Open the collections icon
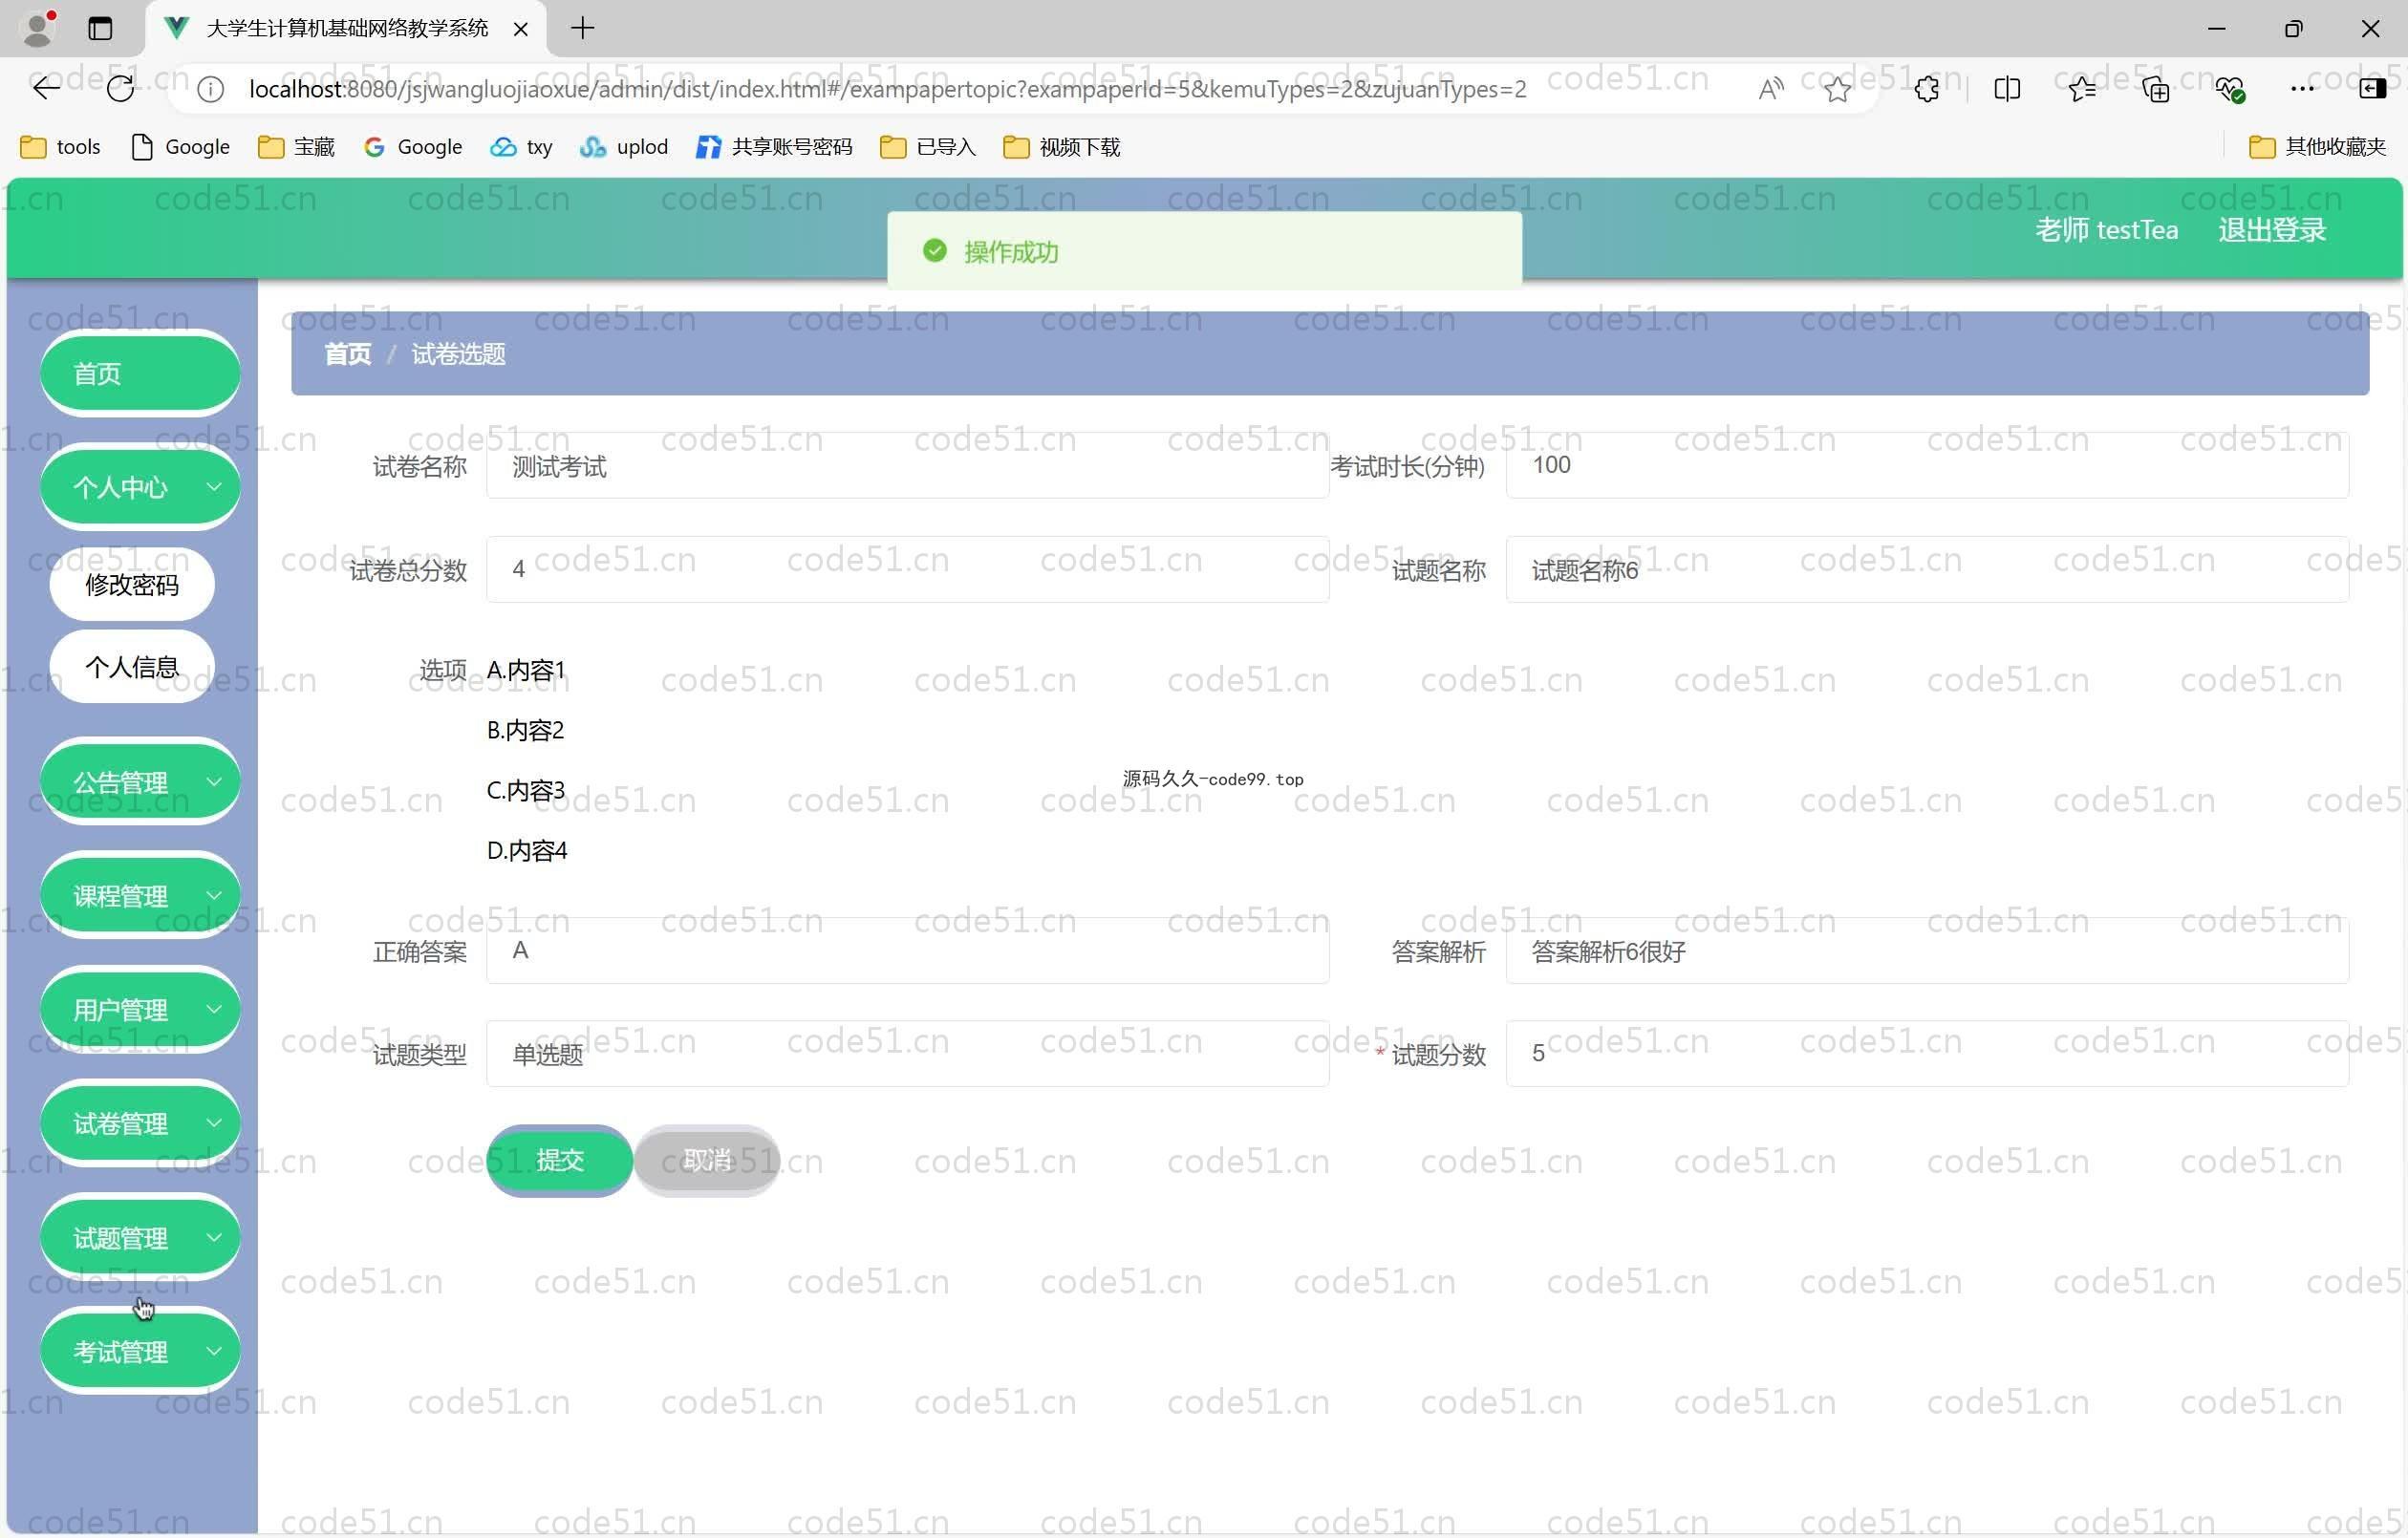 [2155, 89]
